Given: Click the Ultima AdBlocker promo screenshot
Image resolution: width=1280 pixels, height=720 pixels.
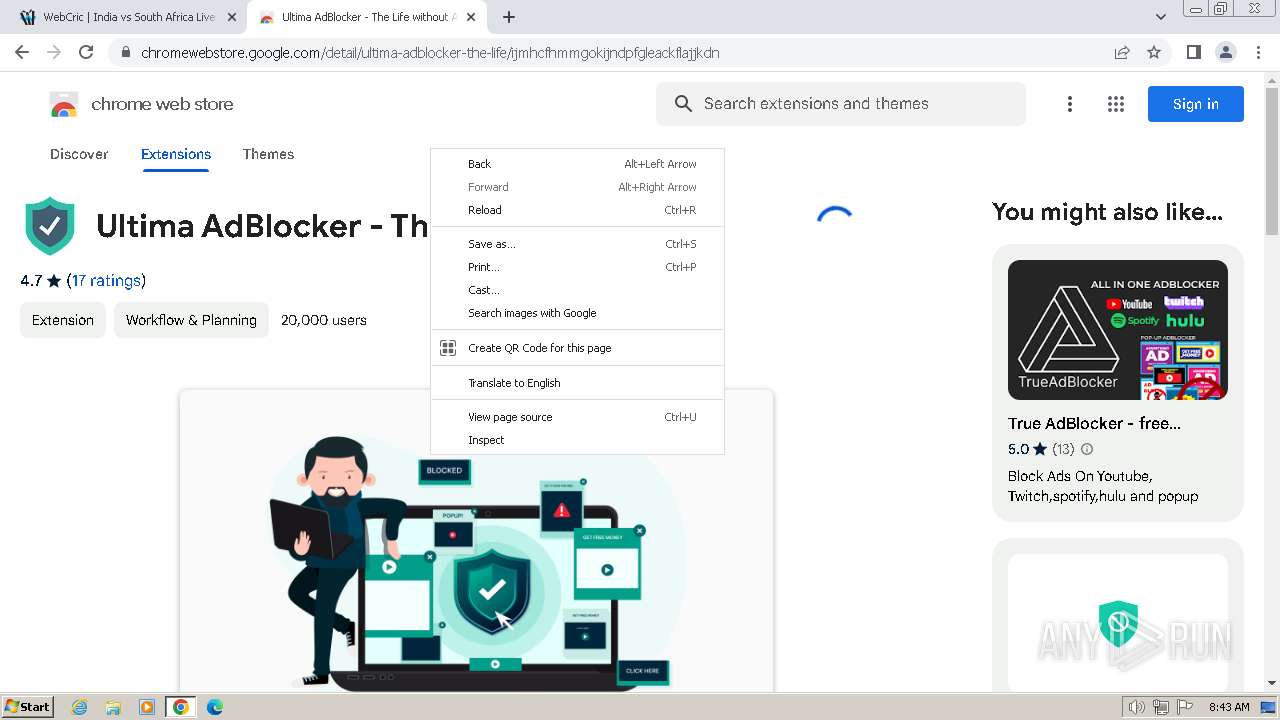Looking at the screenshot, I should point(476,541).
